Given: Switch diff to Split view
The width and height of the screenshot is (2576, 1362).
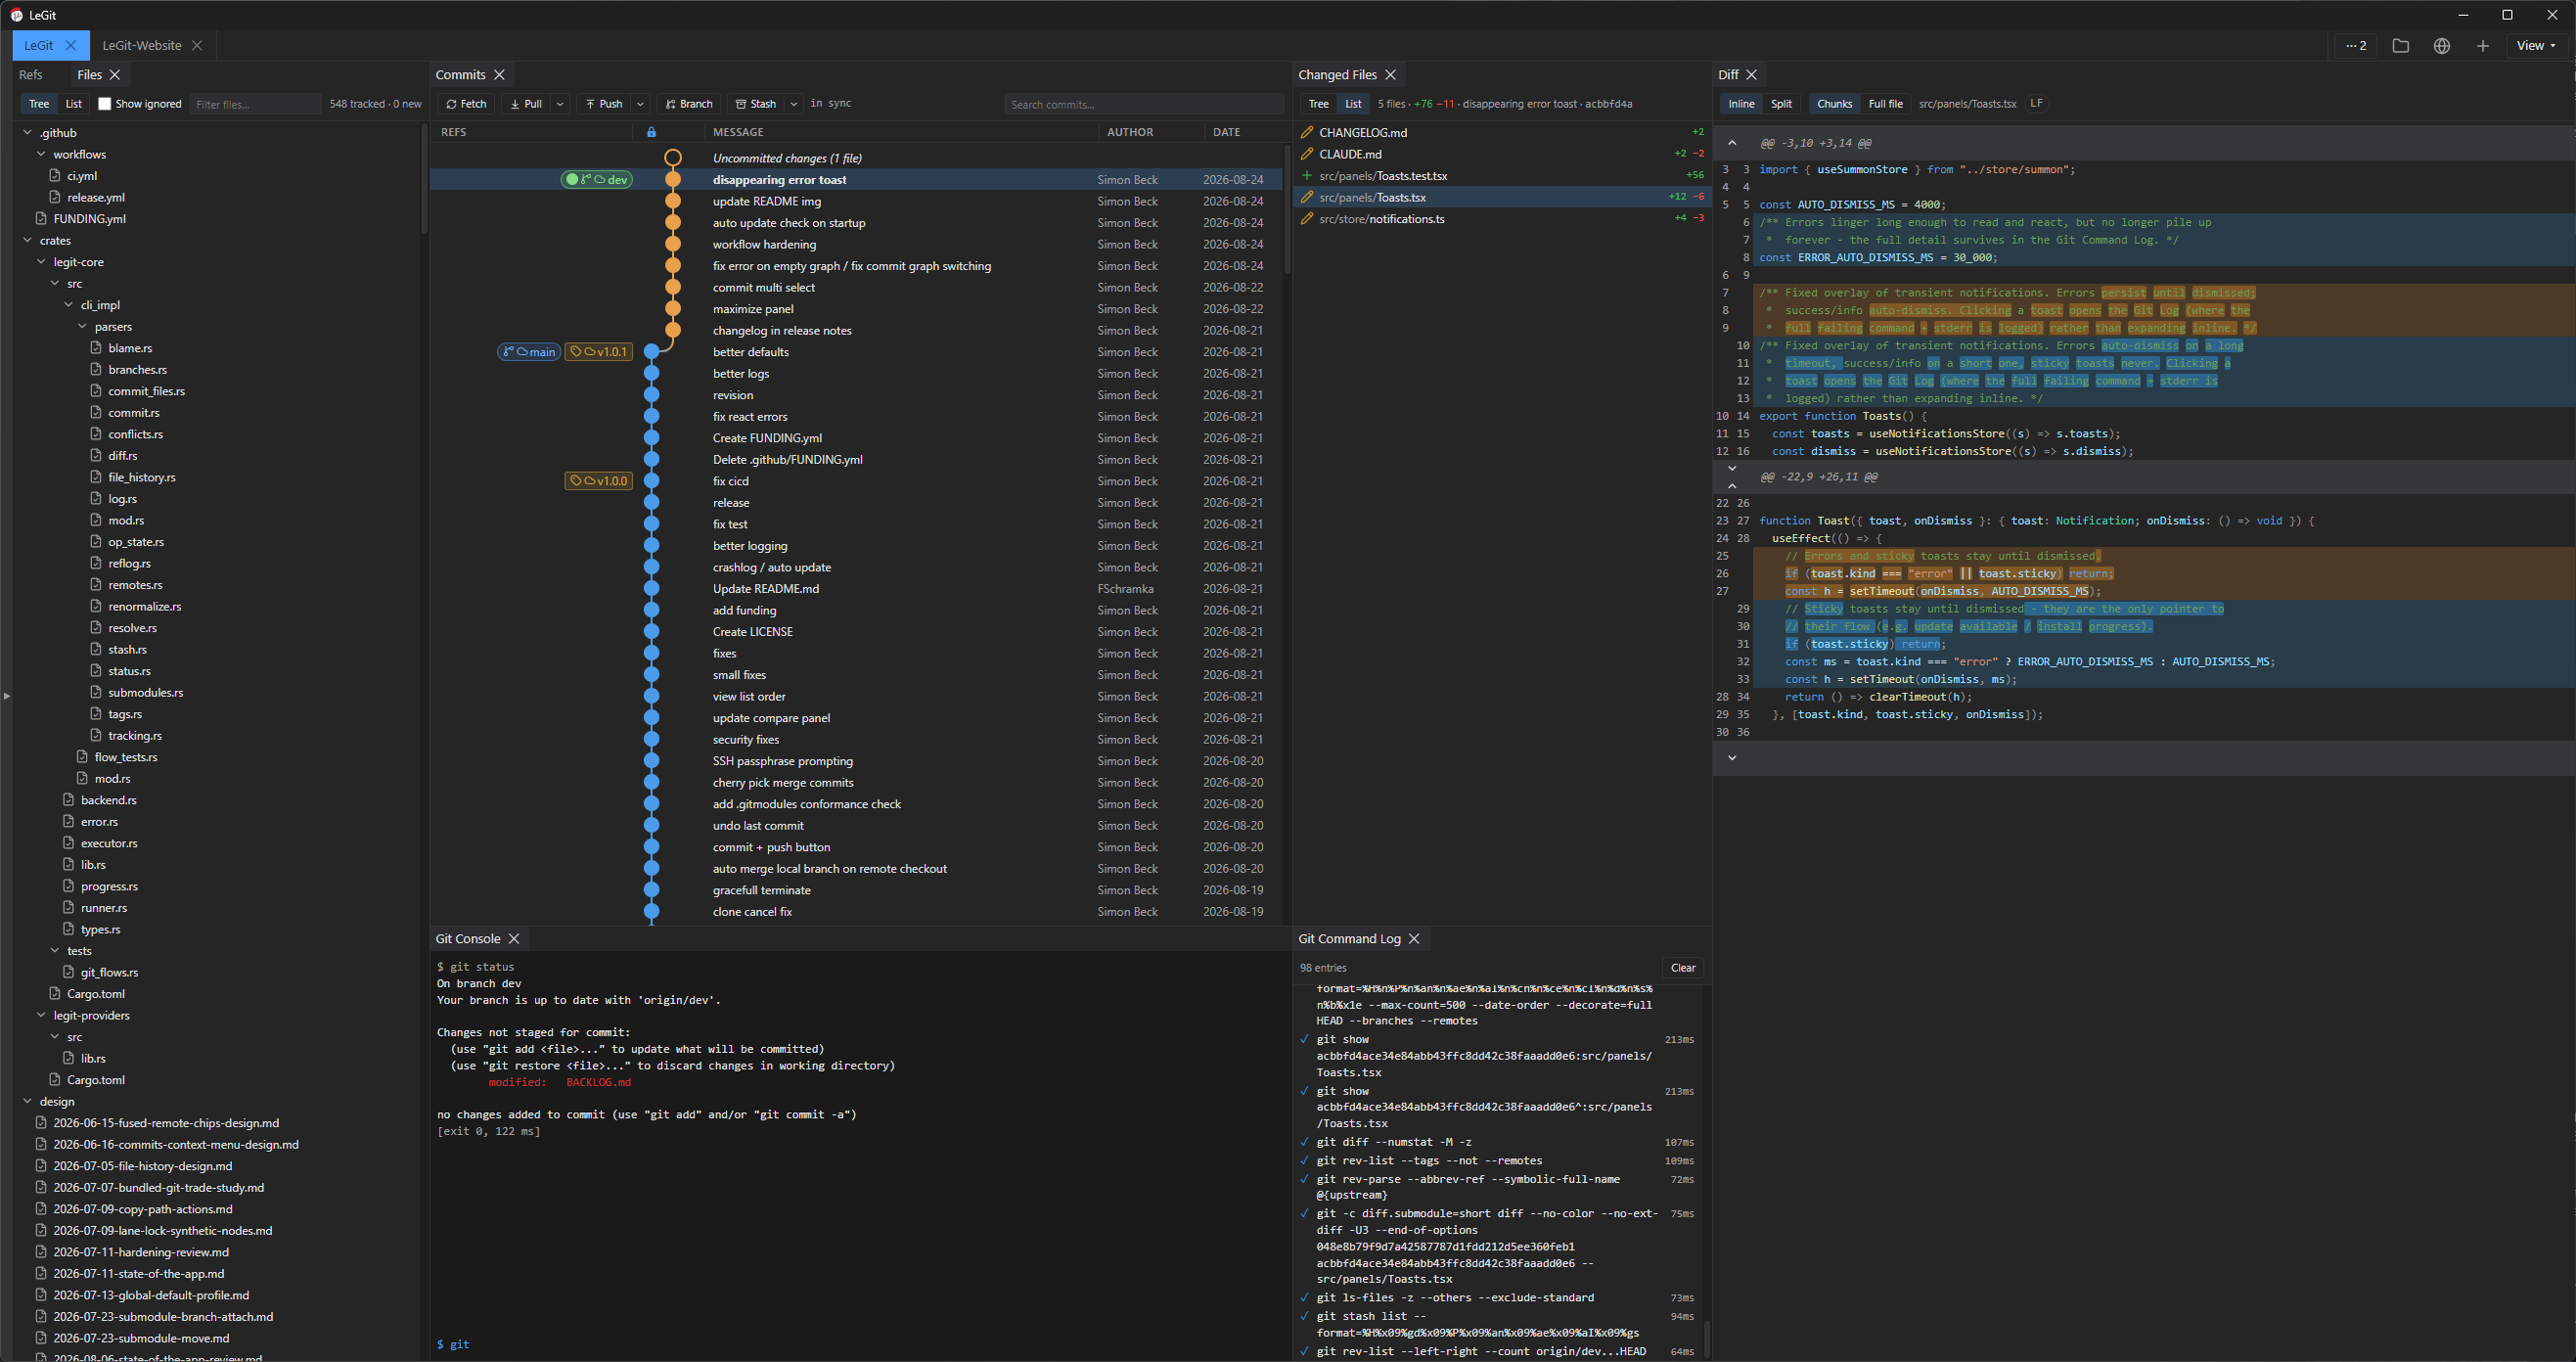Looking at the screenshot, I should (x=1781, y=104).
